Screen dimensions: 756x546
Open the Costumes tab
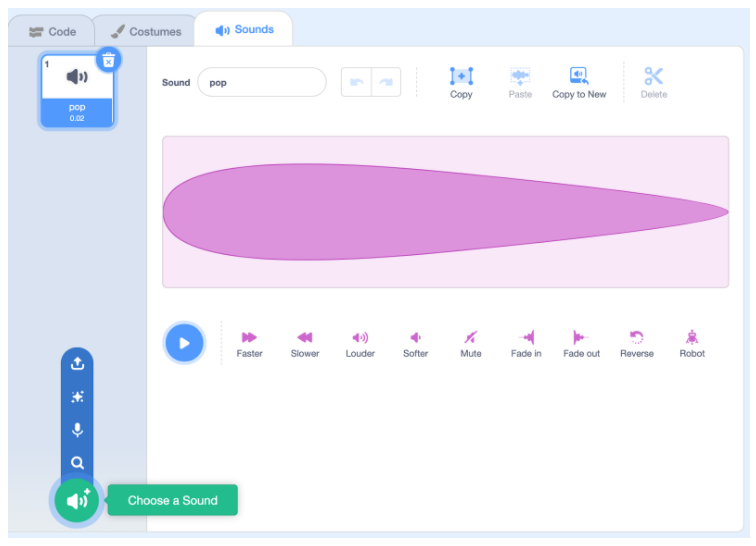click(x=146, y=32)
